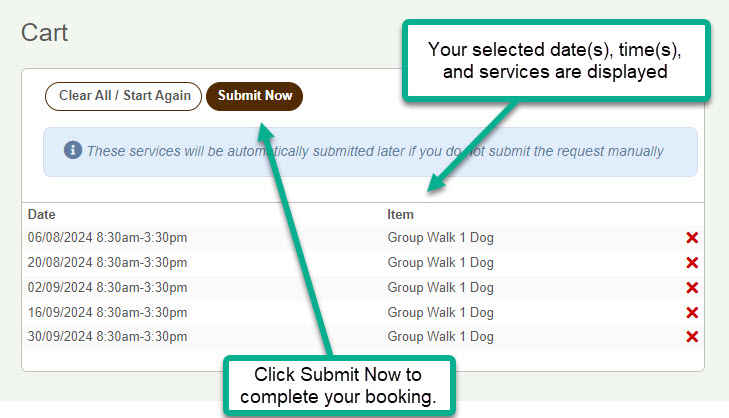Remove the 30/09/2024 cart entry
This screenshot has height=418, width=729.
pos(692,337)
